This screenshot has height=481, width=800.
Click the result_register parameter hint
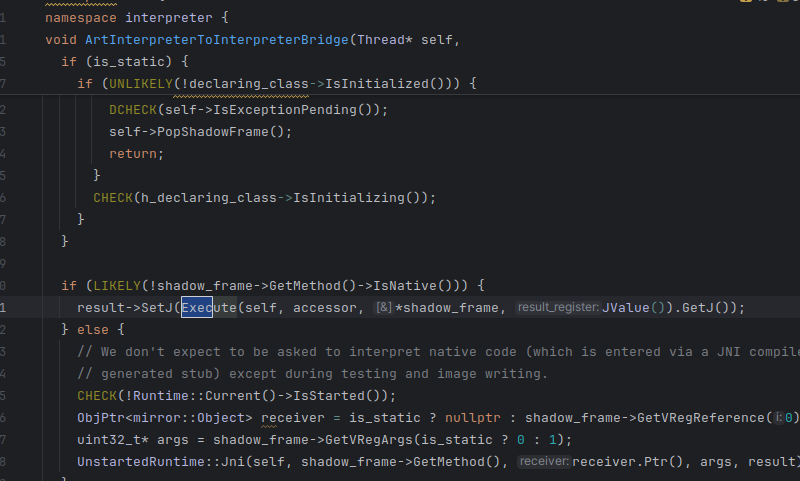(556, 308)
